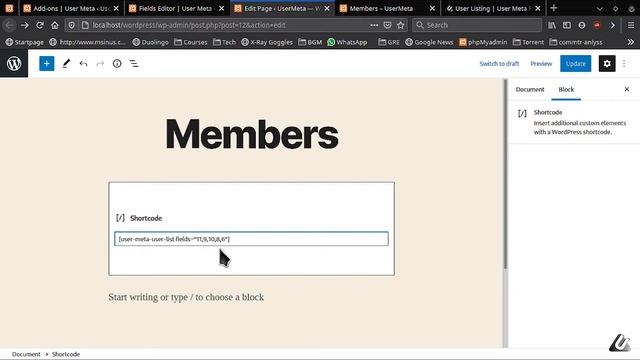This screenshot has height=360, width=640.
Task: Close the Add-ons browser tab
Action: 116,8
